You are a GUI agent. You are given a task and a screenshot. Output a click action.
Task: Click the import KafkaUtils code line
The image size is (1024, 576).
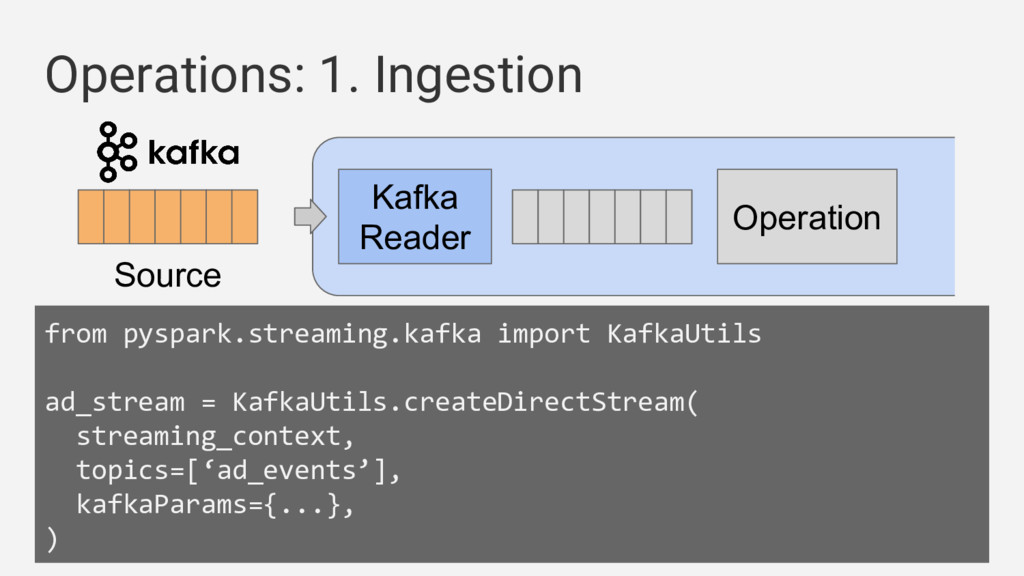(403, 334)
